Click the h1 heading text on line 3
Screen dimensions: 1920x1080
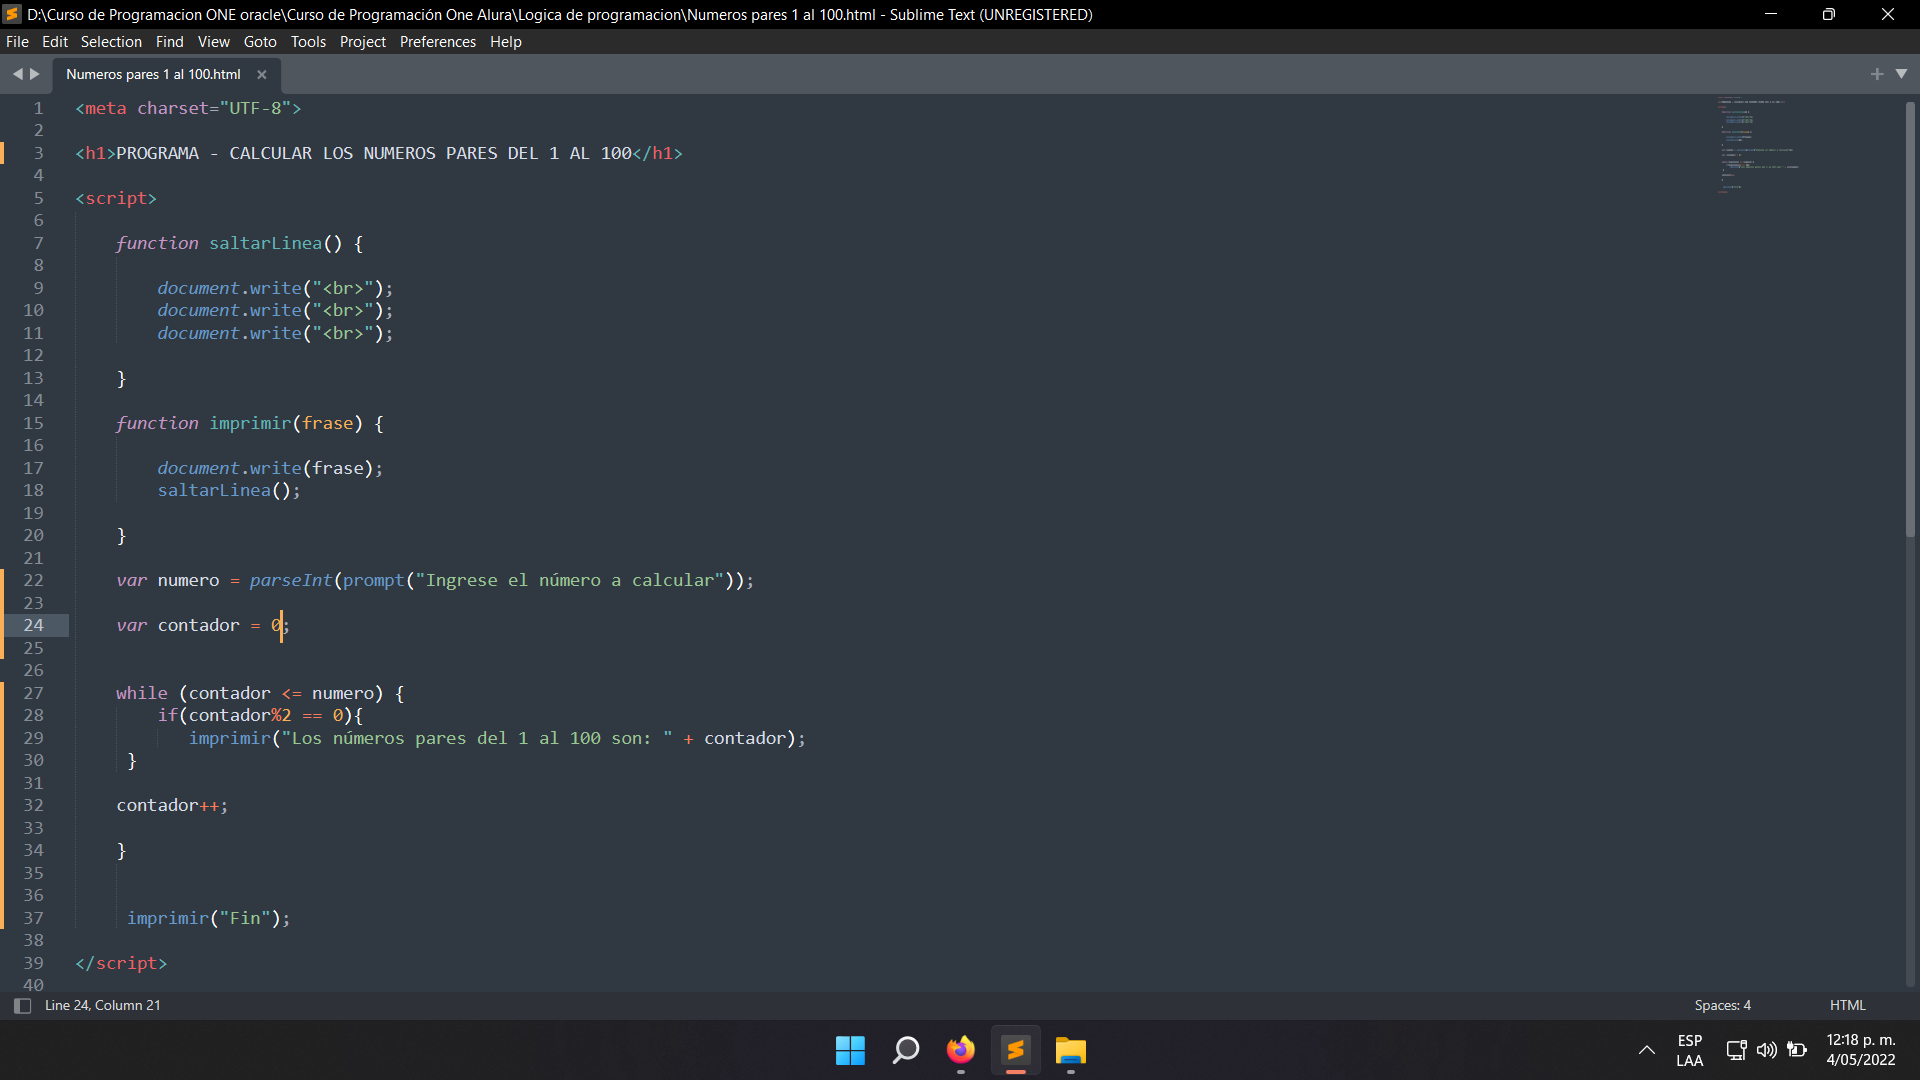pos(374,153)
